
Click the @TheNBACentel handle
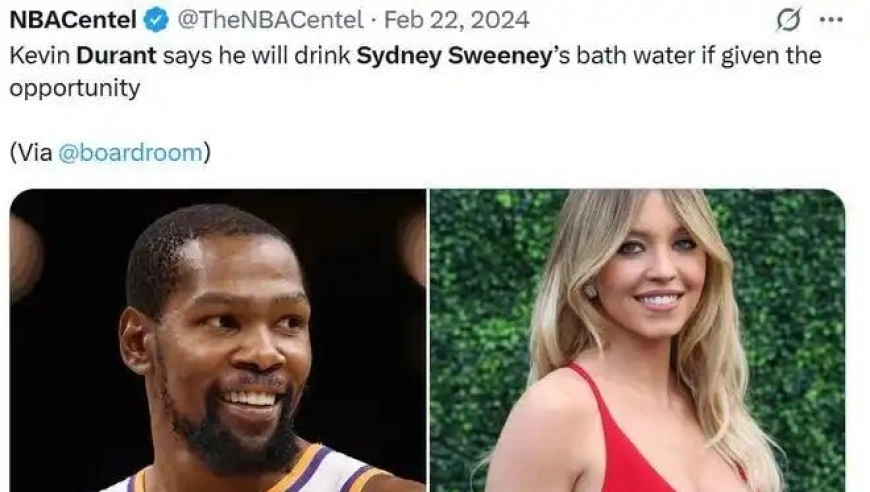(x=270, y=20)
